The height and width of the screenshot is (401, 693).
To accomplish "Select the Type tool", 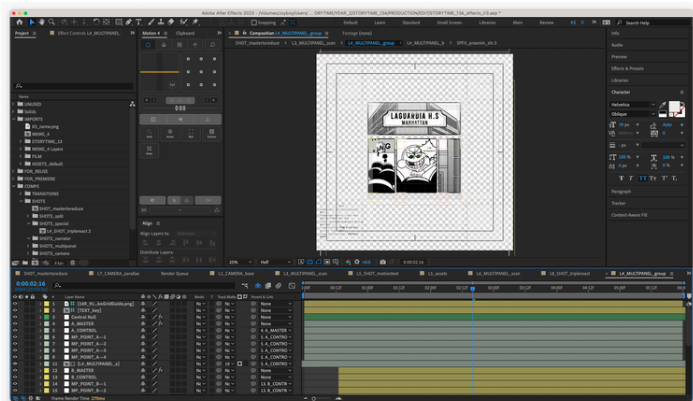I will (x=138, y=22).
